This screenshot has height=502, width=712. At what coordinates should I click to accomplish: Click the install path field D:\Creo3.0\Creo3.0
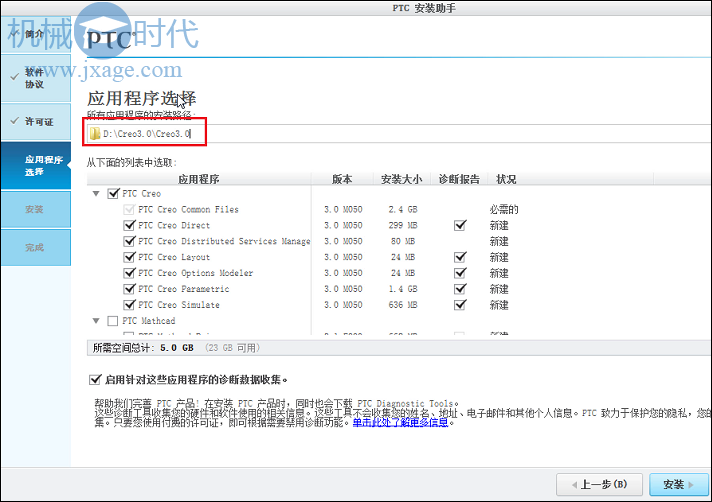[399, 133]
